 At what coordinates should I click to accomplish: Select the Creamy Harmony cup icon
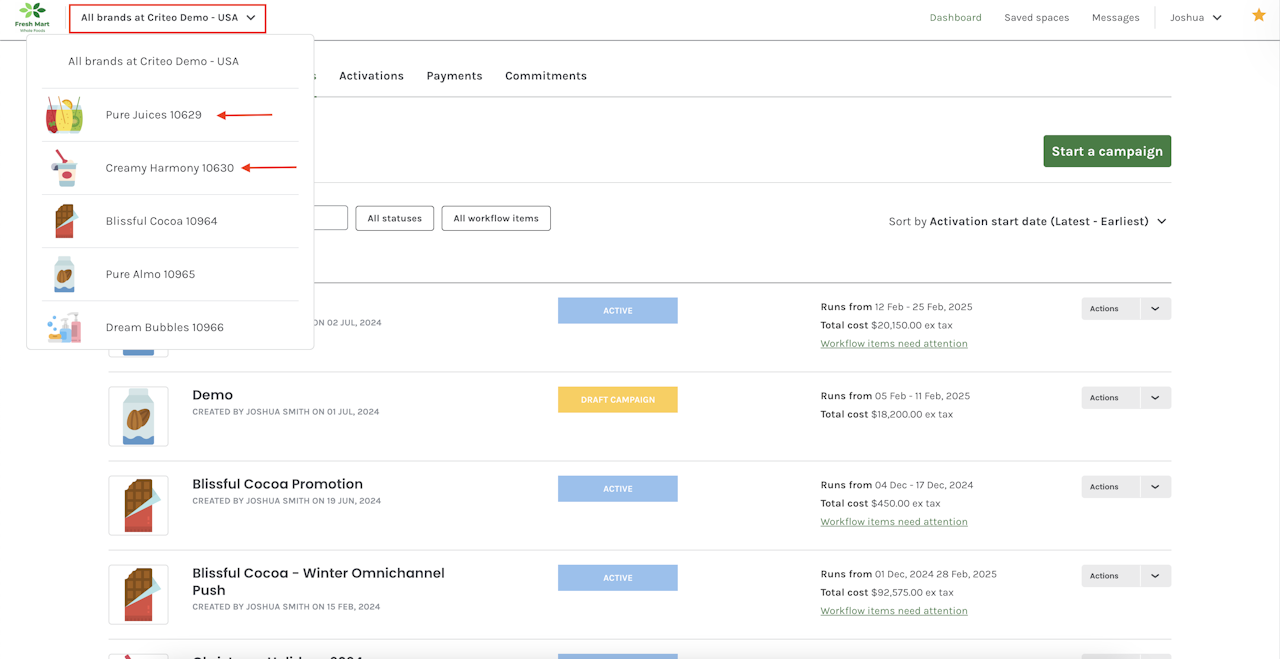(x=65, y=168)
